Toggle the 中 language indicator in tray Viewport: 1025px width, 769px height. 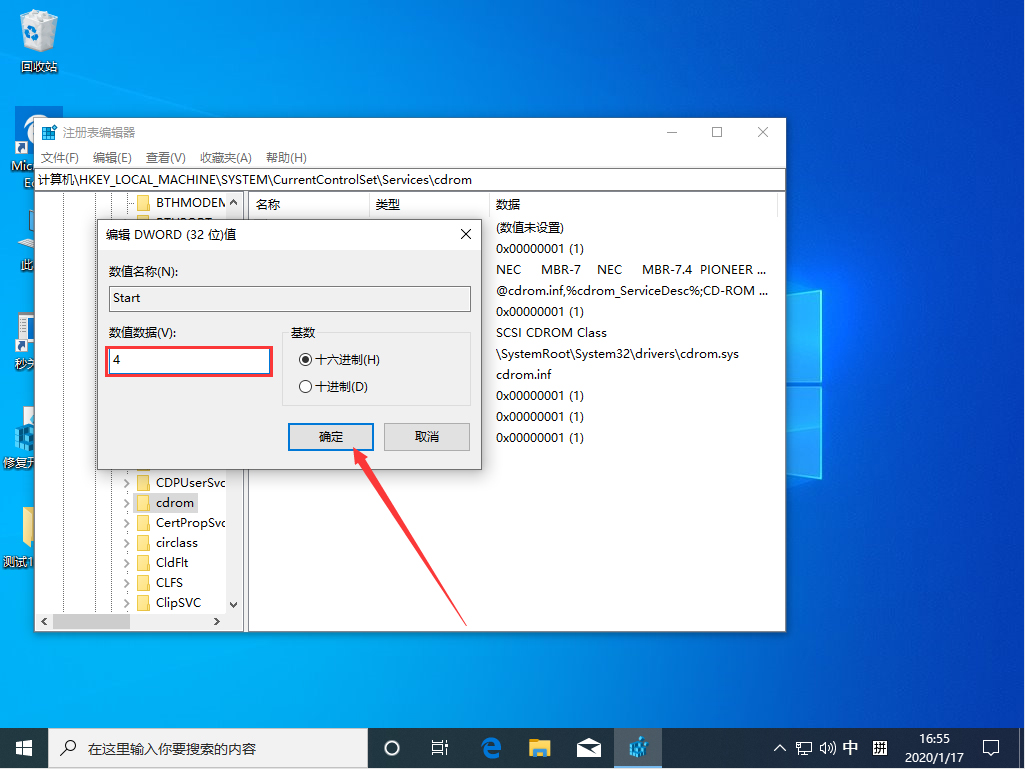click(850, 747)
